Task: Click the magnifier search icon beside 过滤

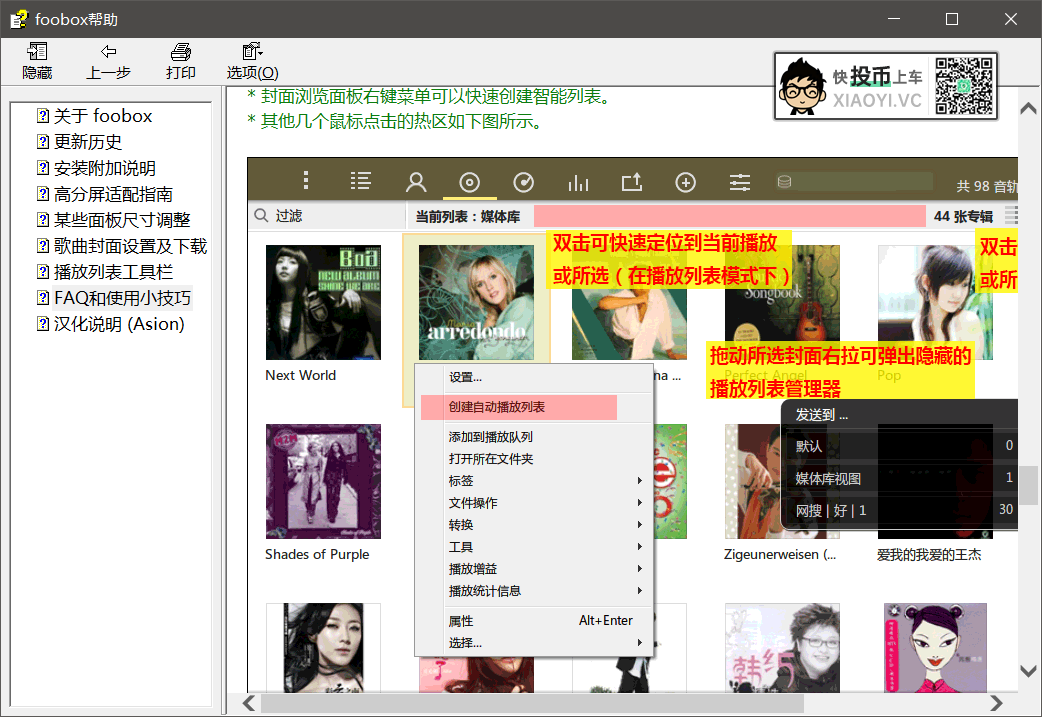Action: (x=261, y=215)
